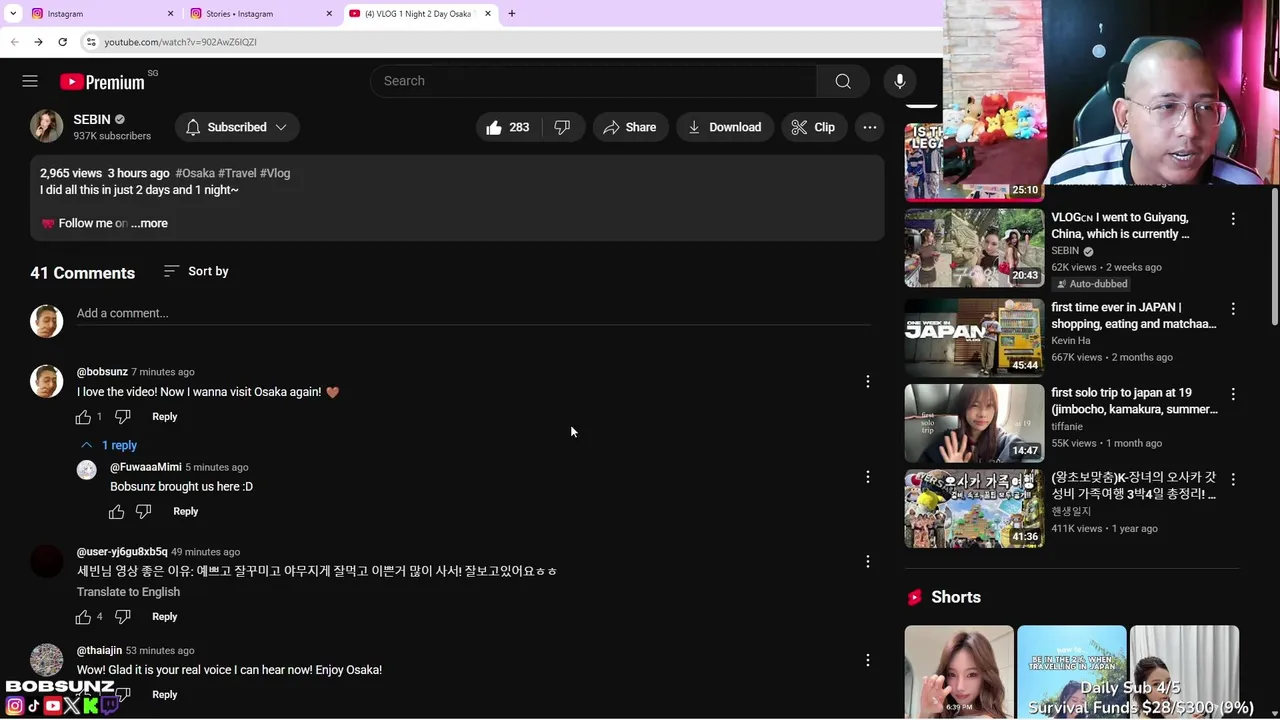Viewport: 1280px width, 720px height.
Task: Open first solo trip to japan thumbnail
Action: [974, 423]
